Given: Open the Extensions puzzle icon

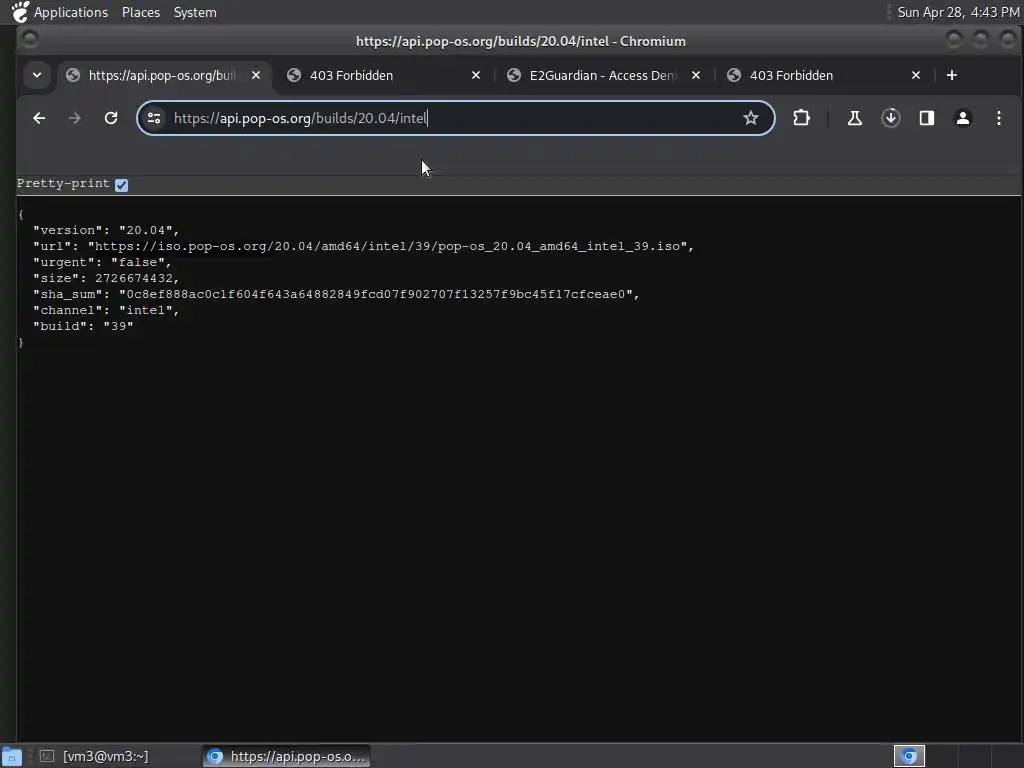Looking at the screenshot, I should (x=801, y=118).
